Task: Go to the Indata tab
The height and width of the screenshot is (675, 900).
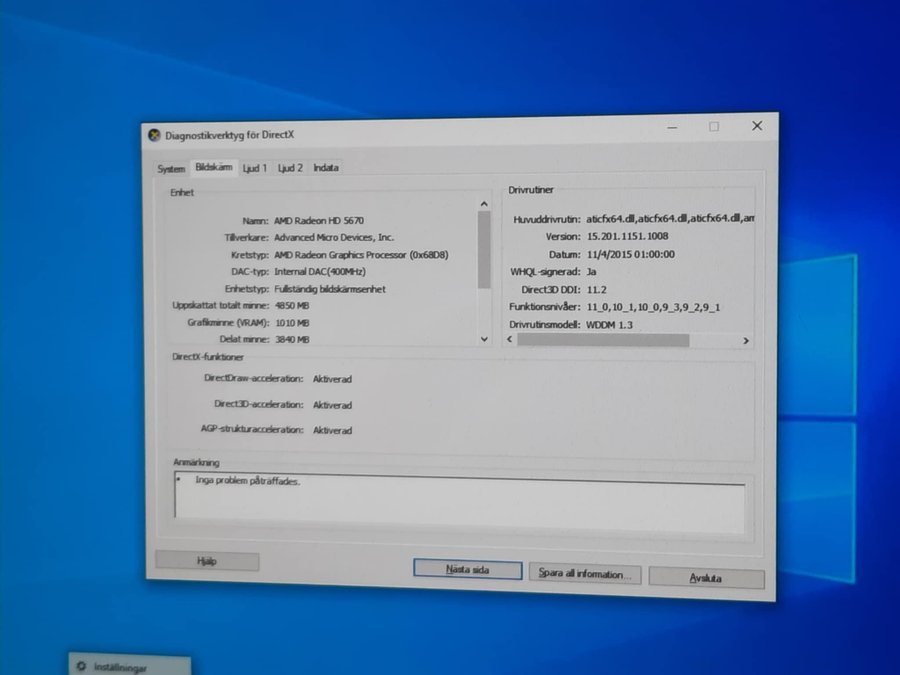Action: point(326,168)
